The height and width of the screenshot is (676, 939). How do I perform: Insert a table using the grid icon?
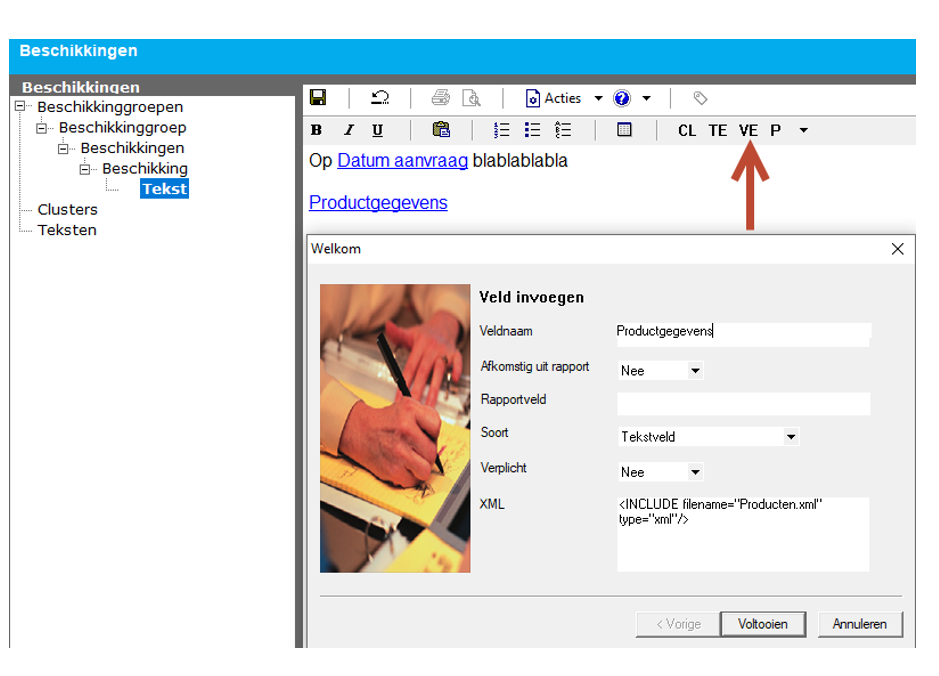(624, 130)
